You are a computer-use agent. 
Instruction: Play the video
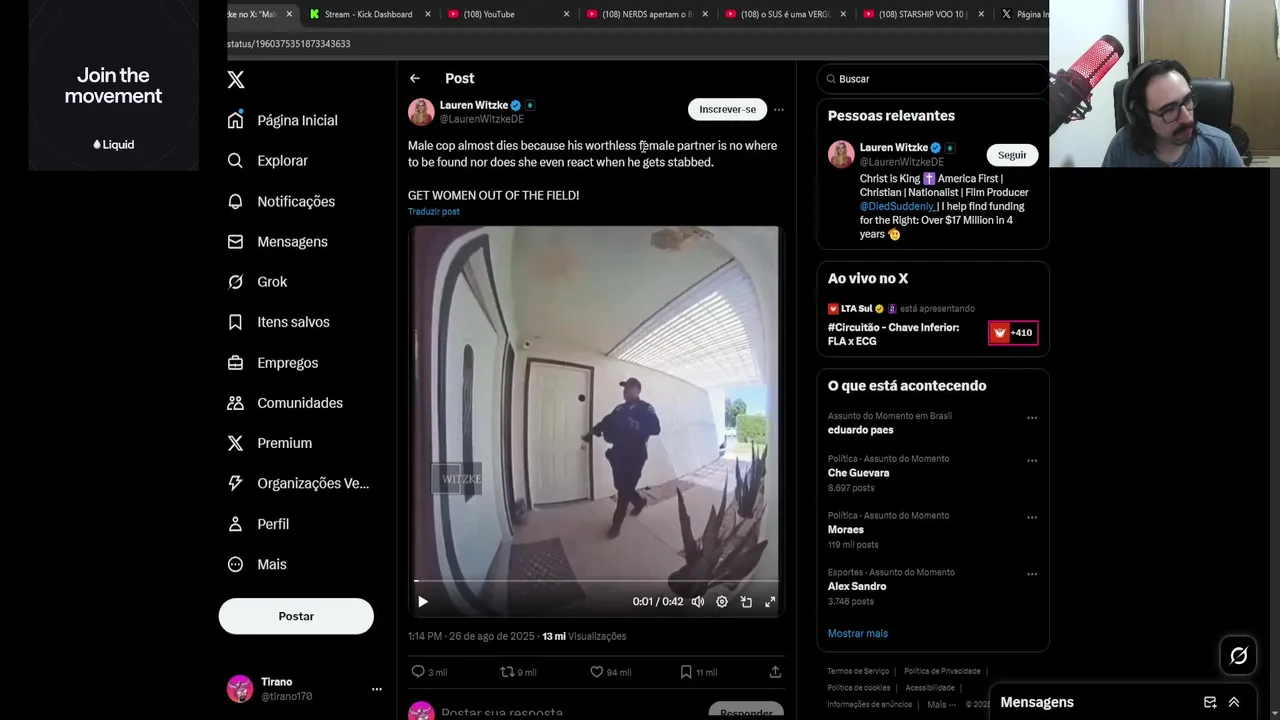pos(423,602)
